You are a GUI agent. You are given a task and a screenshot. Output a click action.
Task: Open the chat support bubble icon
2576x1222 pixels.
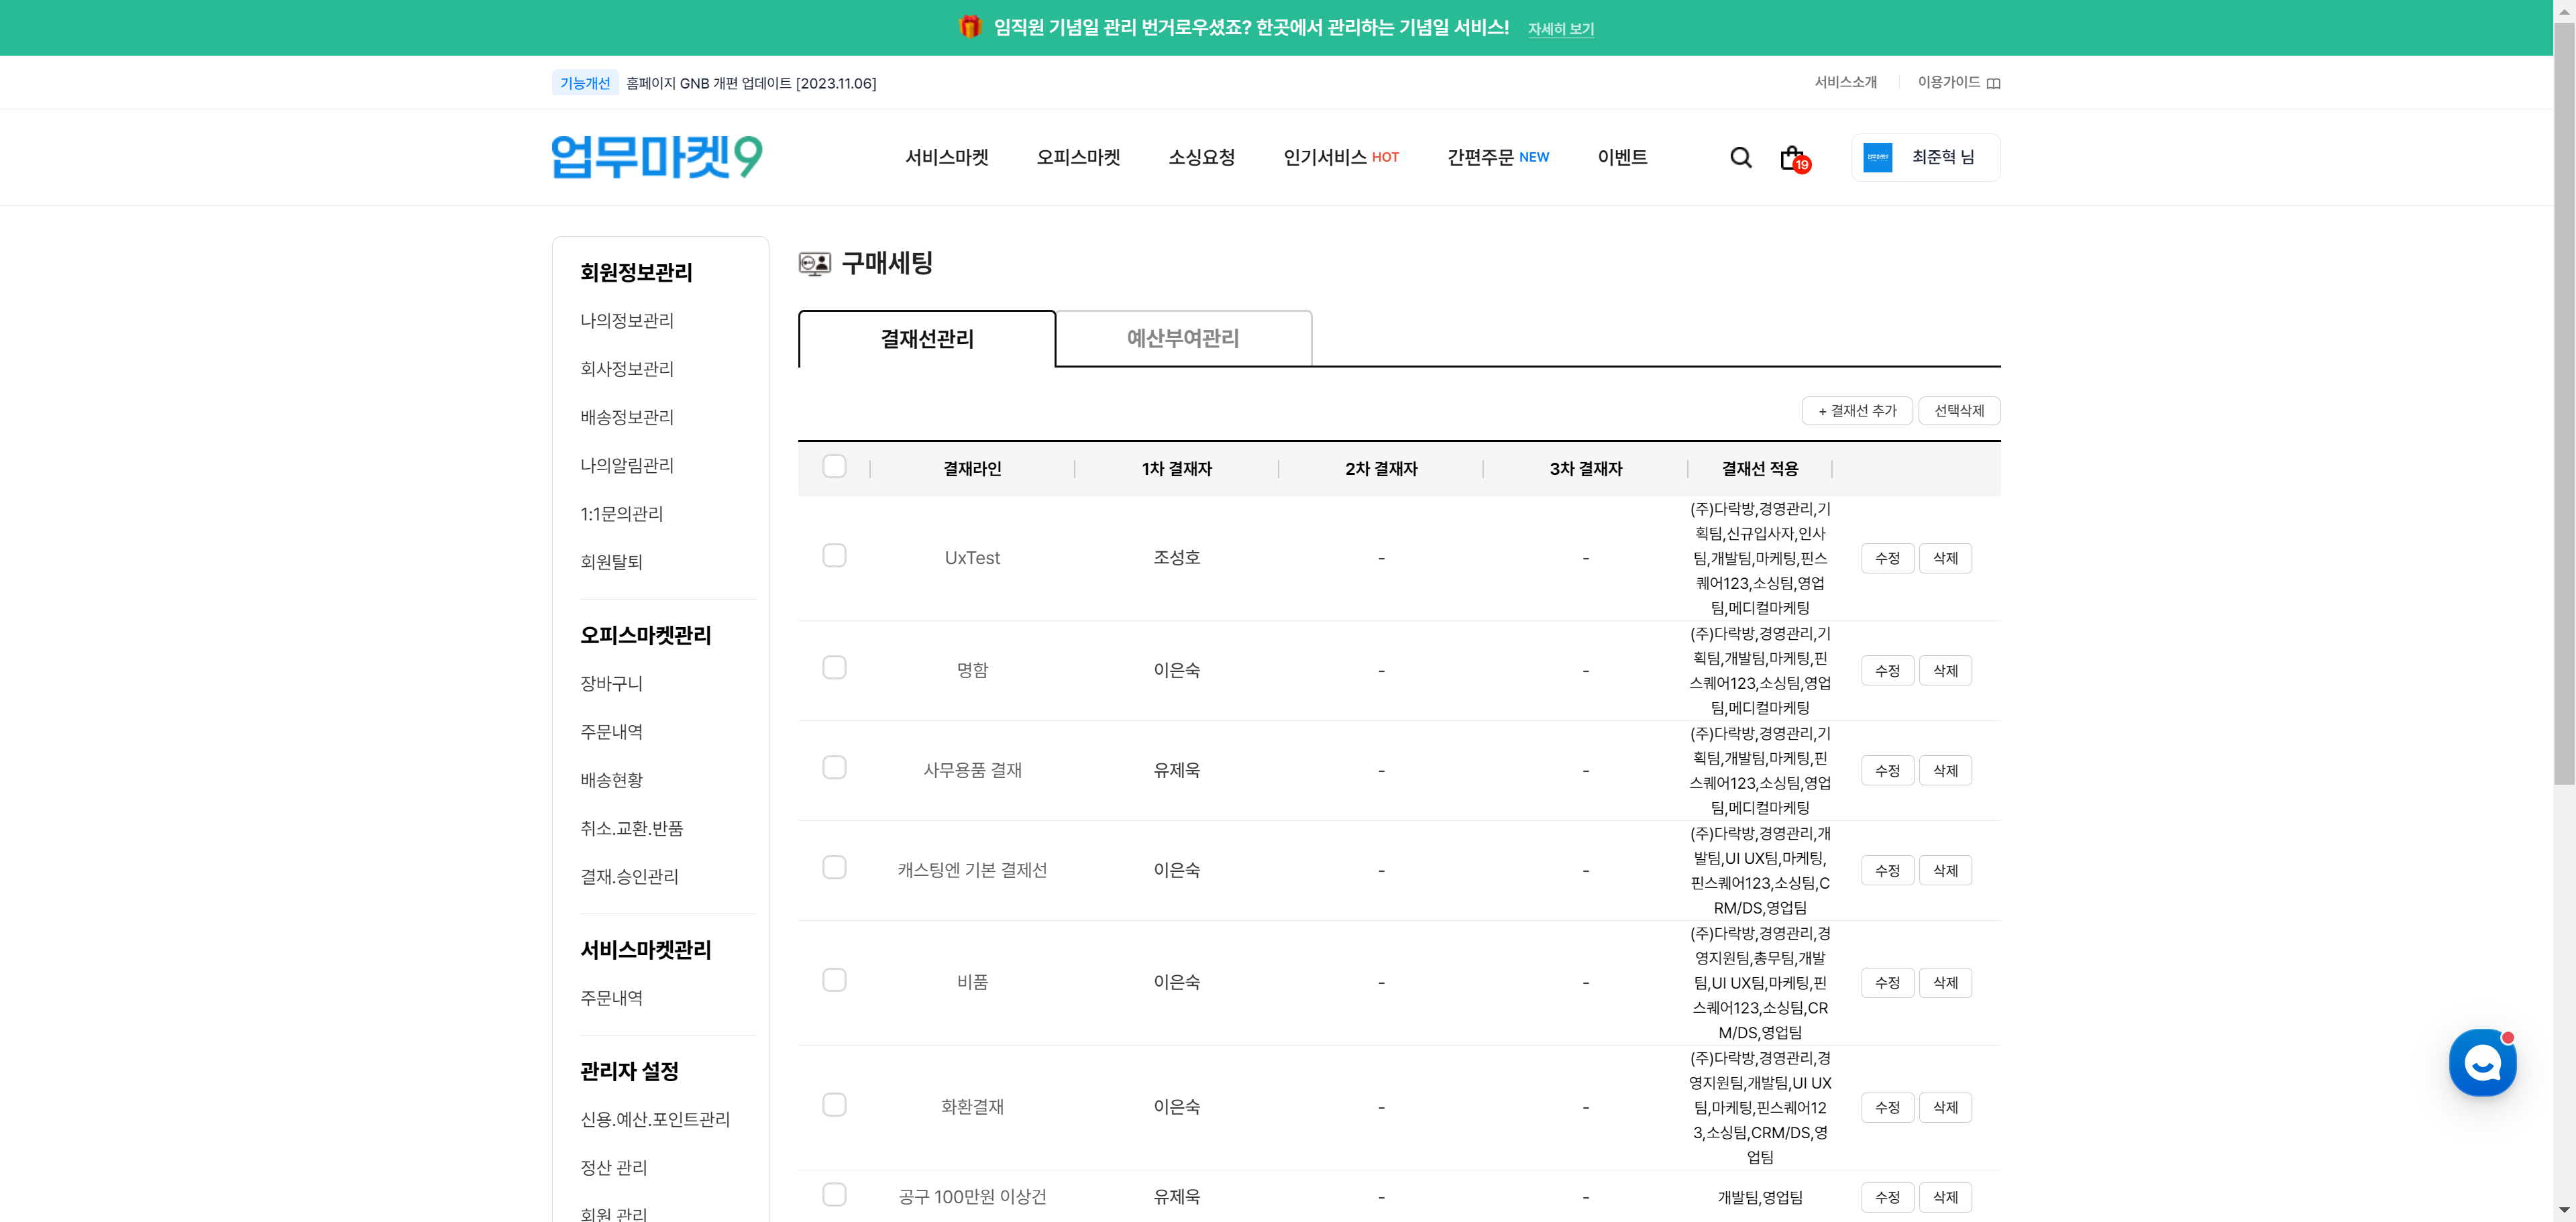[x=2482, y=1062]
